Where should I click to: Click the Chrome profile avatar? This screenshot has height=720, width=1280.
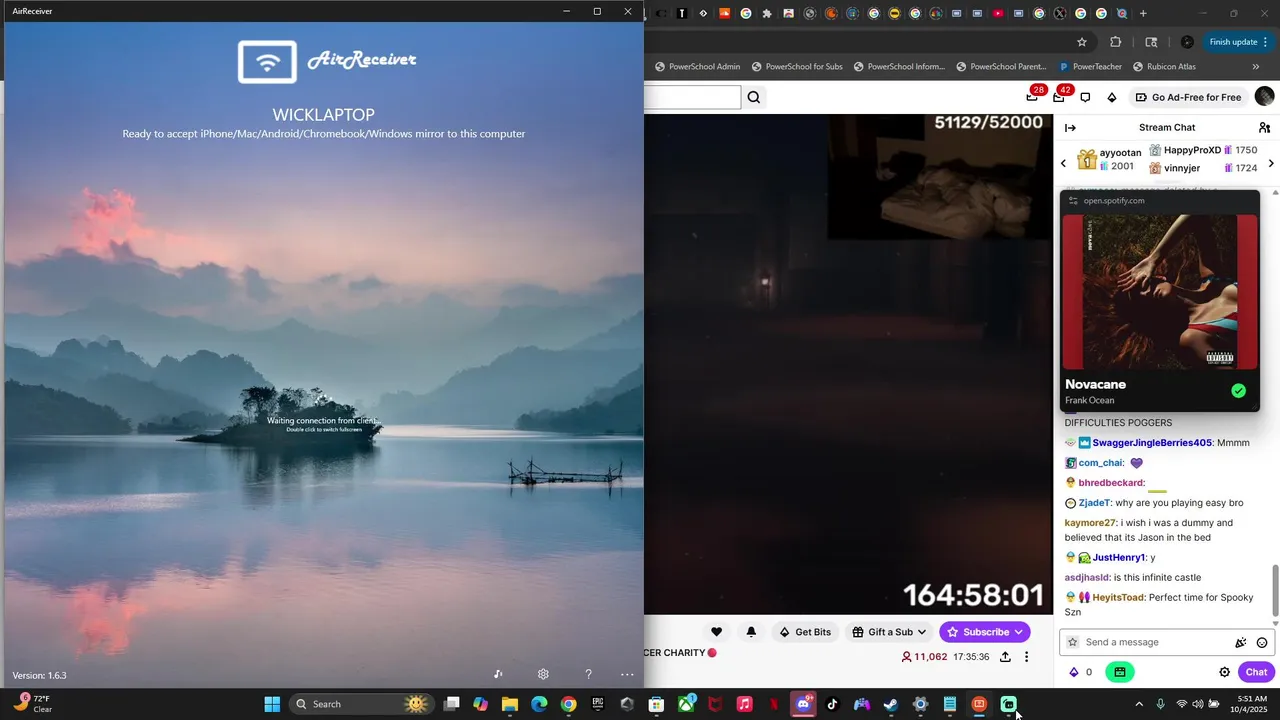1187,42
